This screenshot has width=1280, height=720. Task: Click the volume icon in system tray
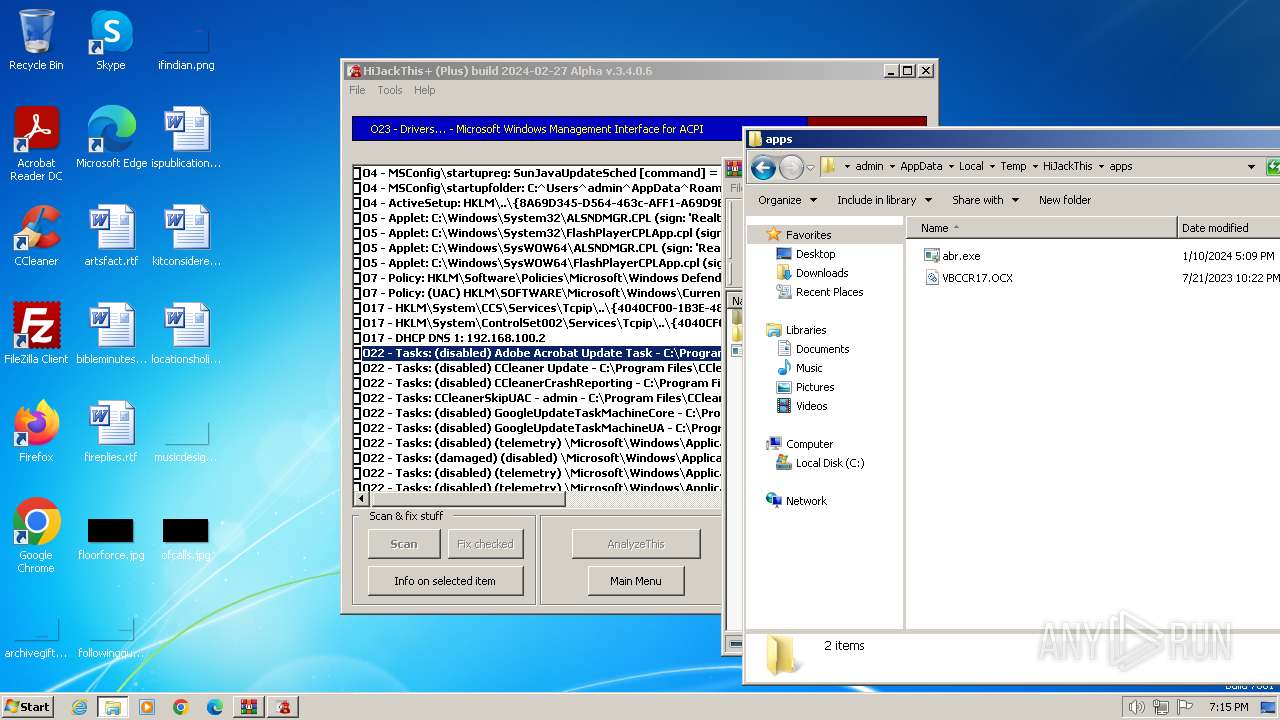point(1136,707)
